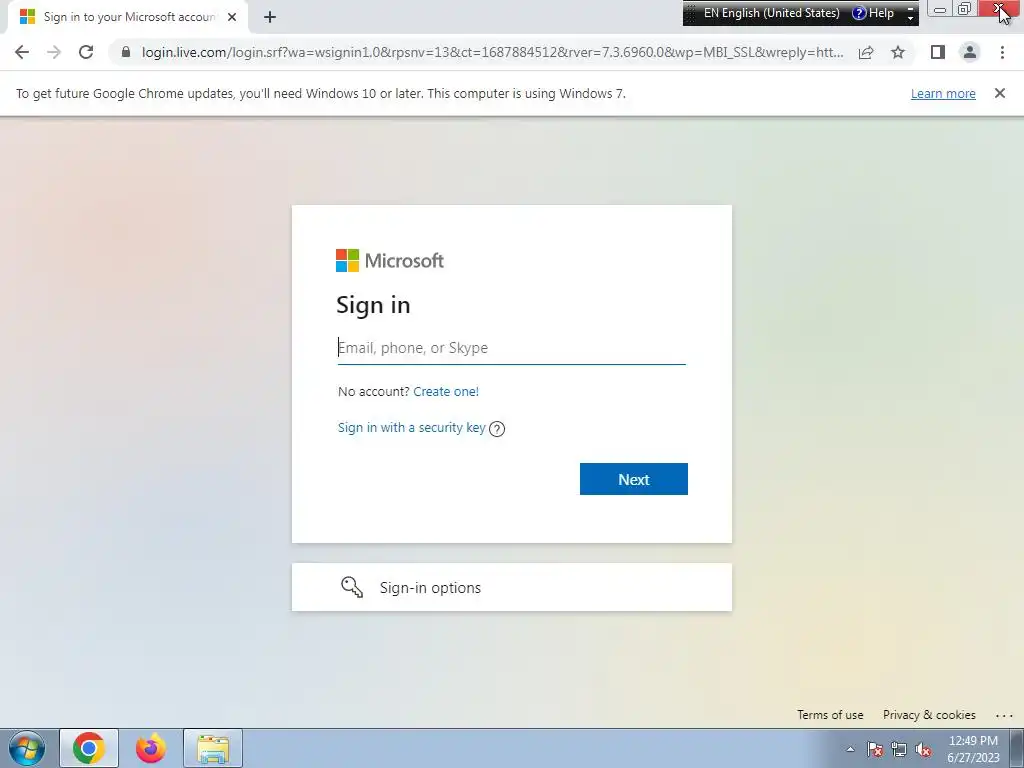Viewport: 1024px width, 768px height.
Task: Click the Next button
Action: click(x=633, y=479)
